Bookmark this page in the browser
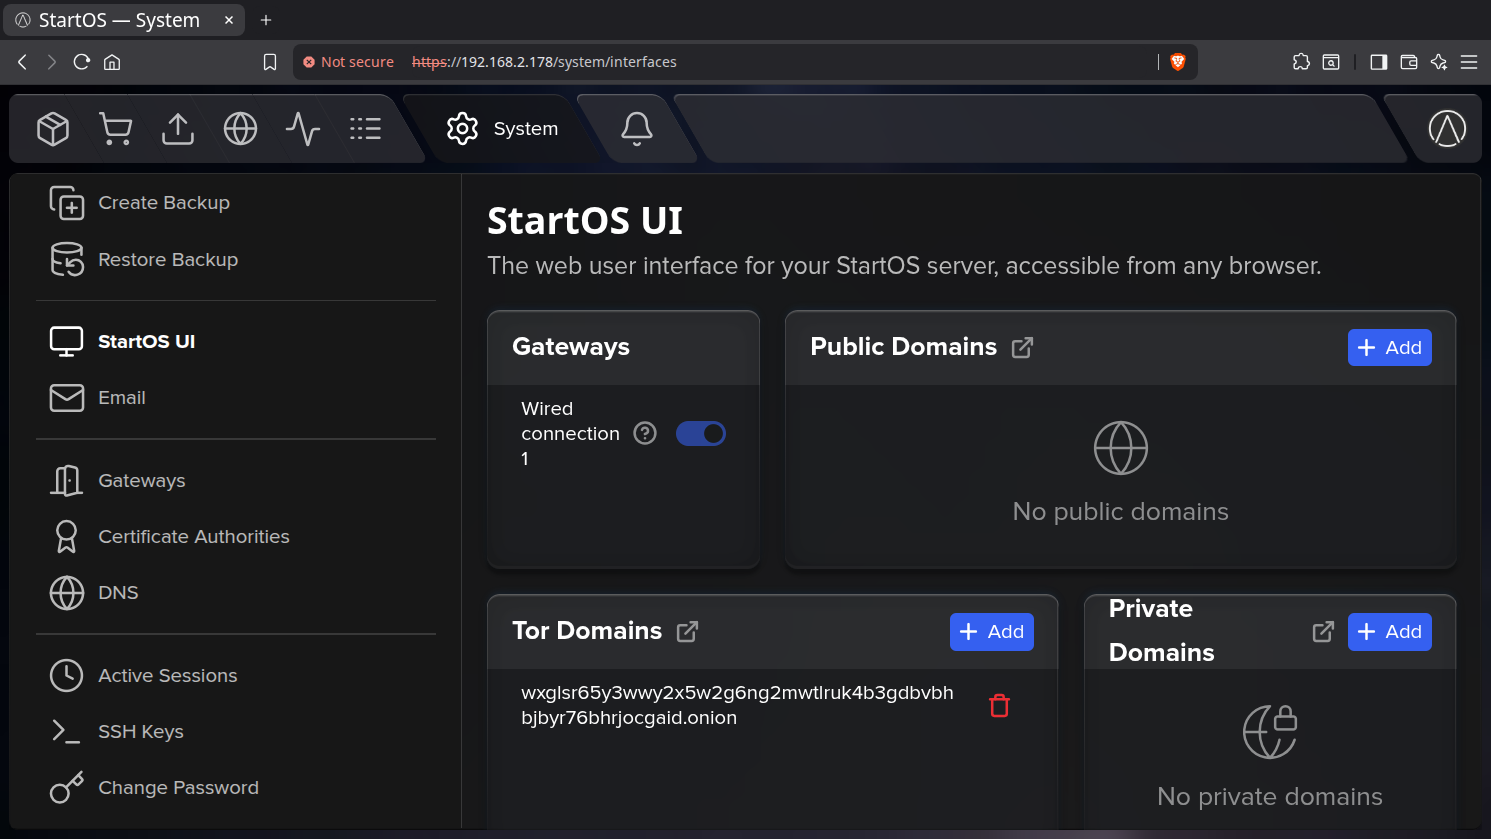The width and height of the screenshot is (1491, 839). (x=270, y=62)
